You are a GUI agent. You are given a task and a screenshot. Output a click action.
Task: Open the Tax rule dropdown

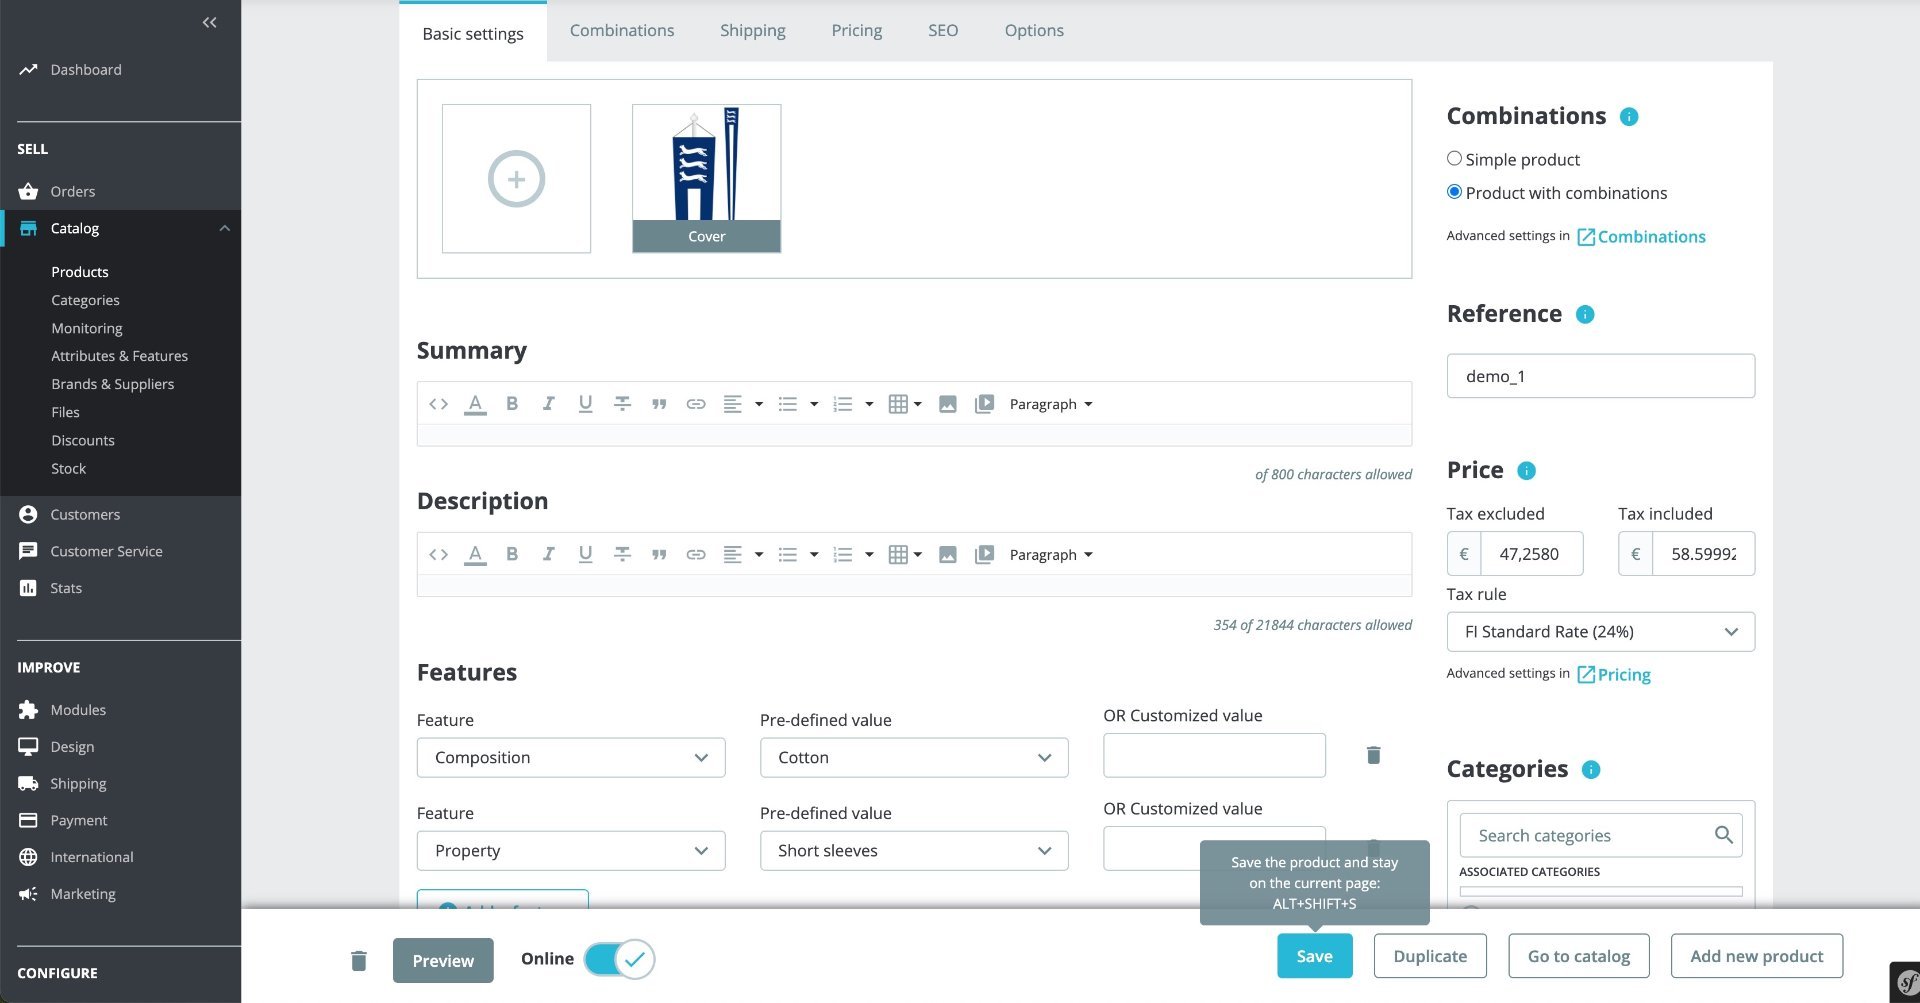pos(1600,632)
